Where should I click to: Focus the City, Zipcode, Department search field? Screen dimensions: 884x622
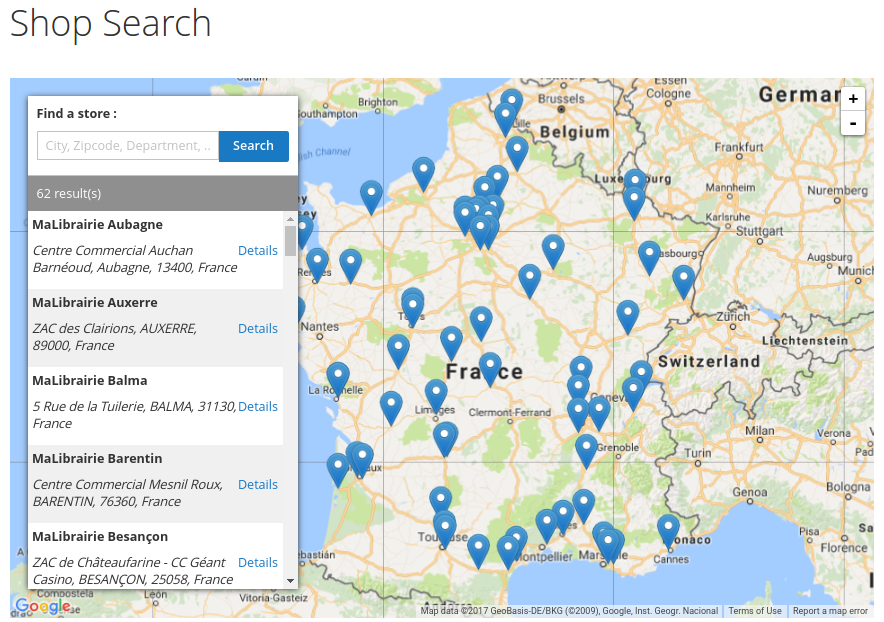pos(128,146)
